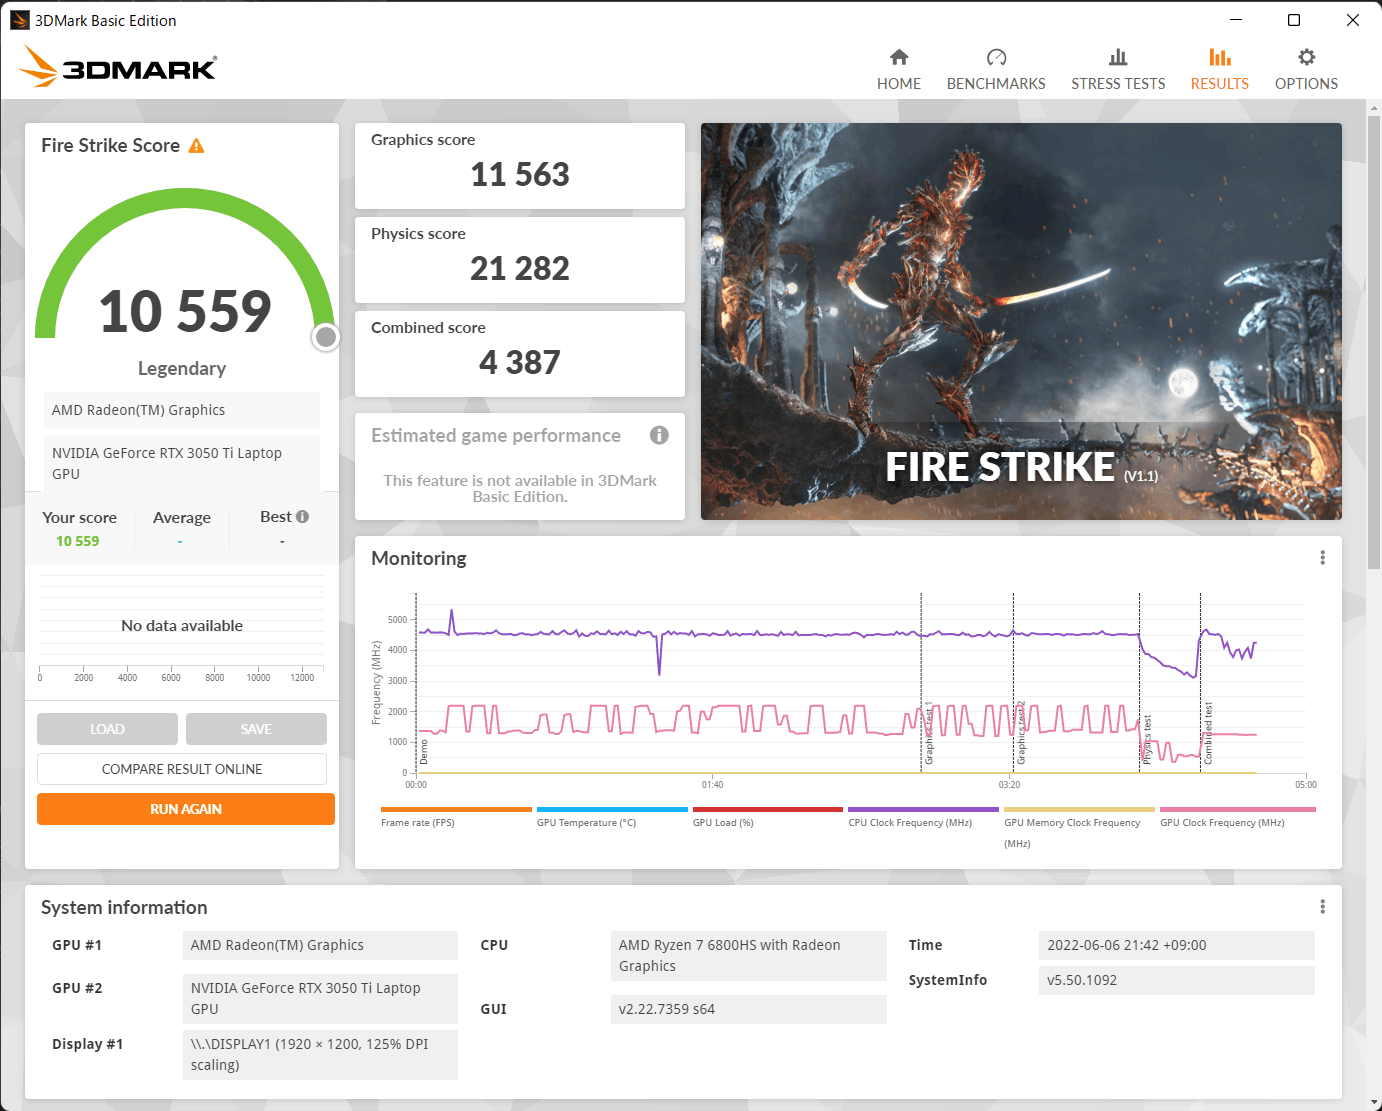Viewport: 1382px width, 1111px height.
Task: Click the Physics score value 21 282
Action: pyautogui.click(x=520, y=269)
